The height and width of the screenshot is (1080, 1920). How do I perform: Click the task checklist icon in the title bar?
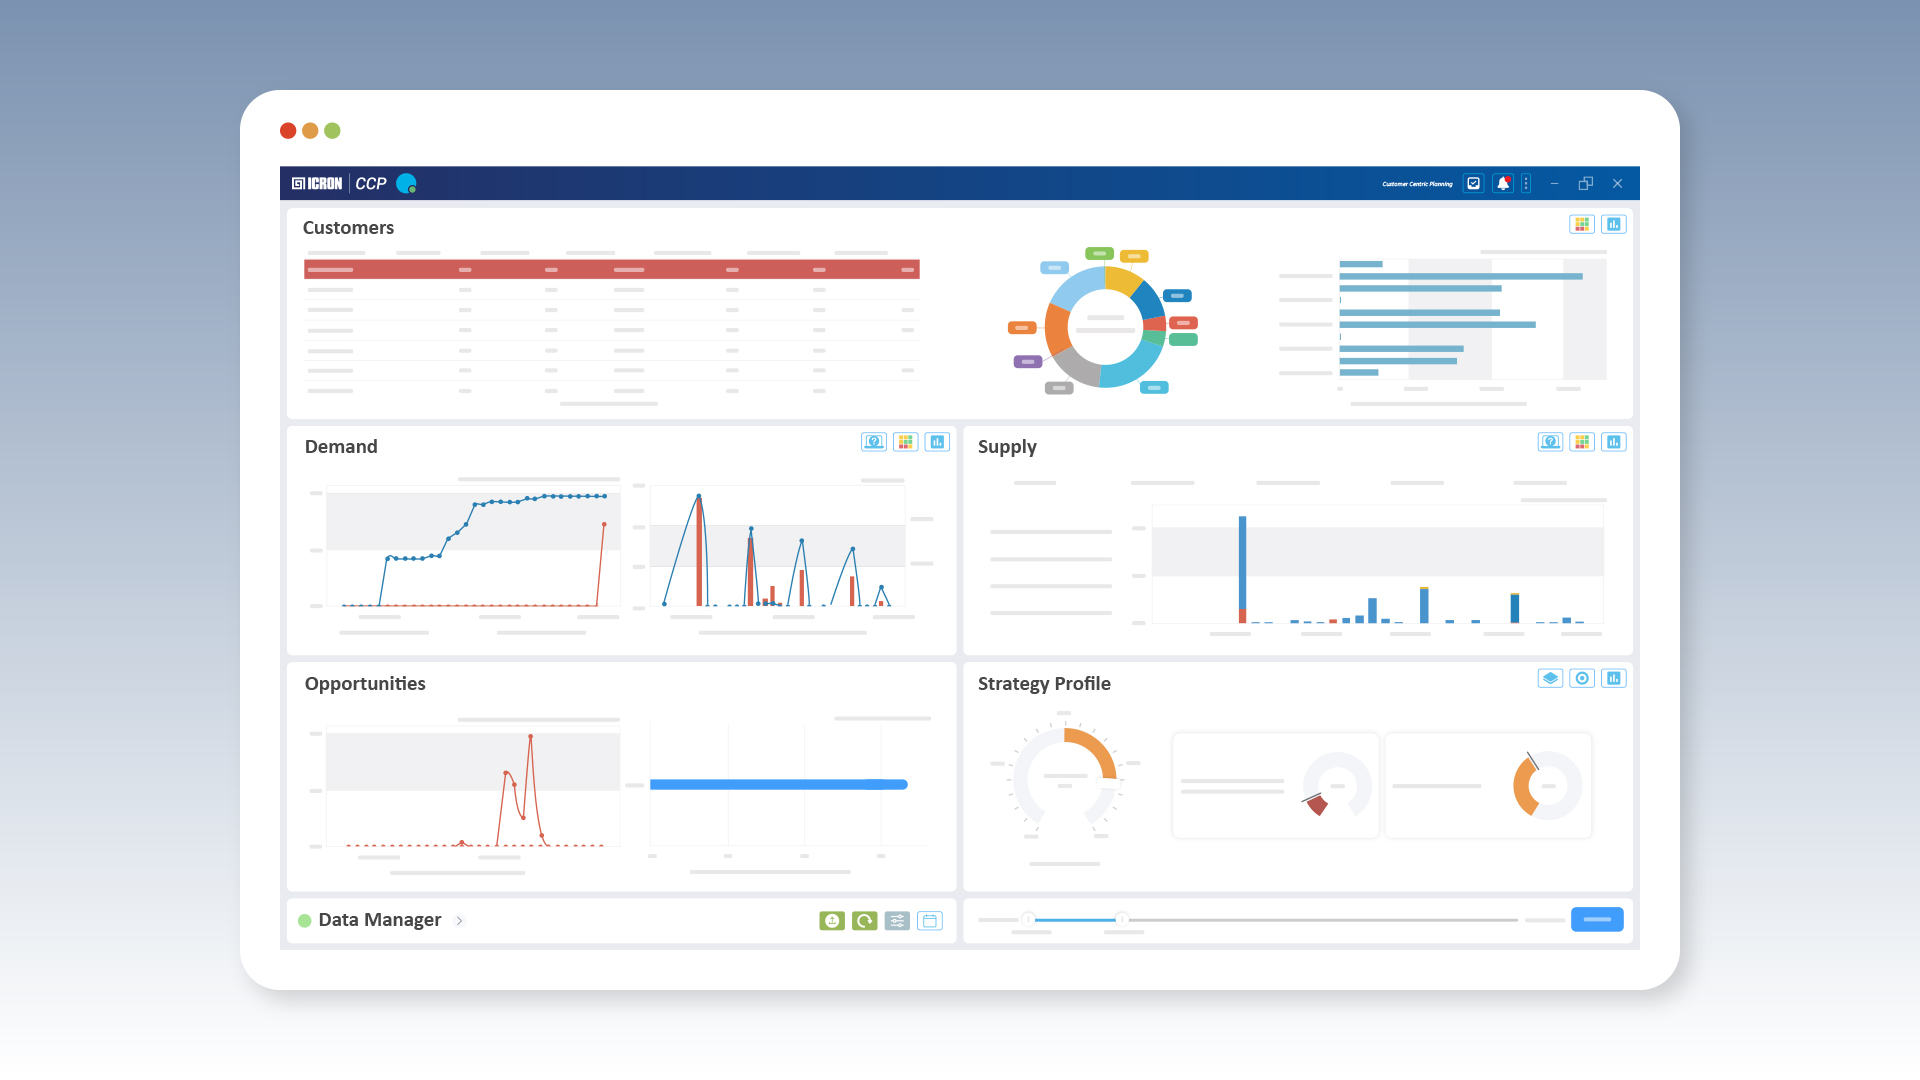pos(1473,183)
